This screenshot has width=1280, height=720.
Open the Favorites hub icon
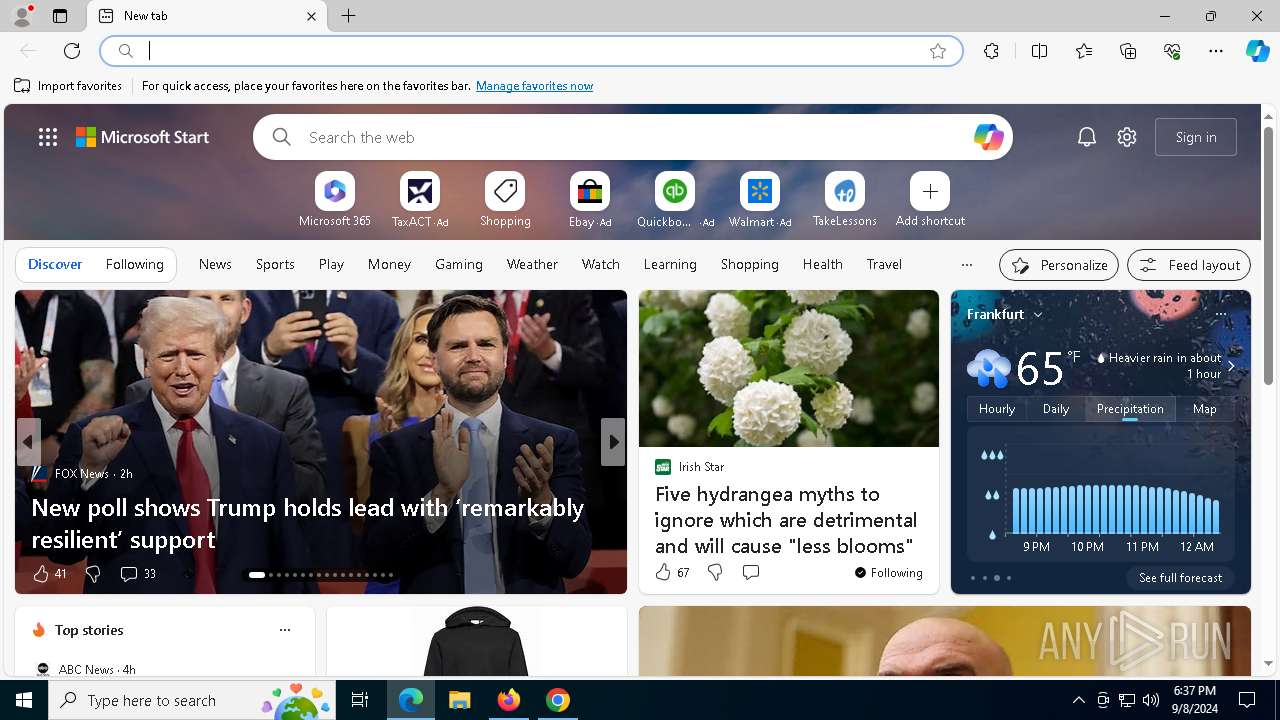click(1084, 51)
